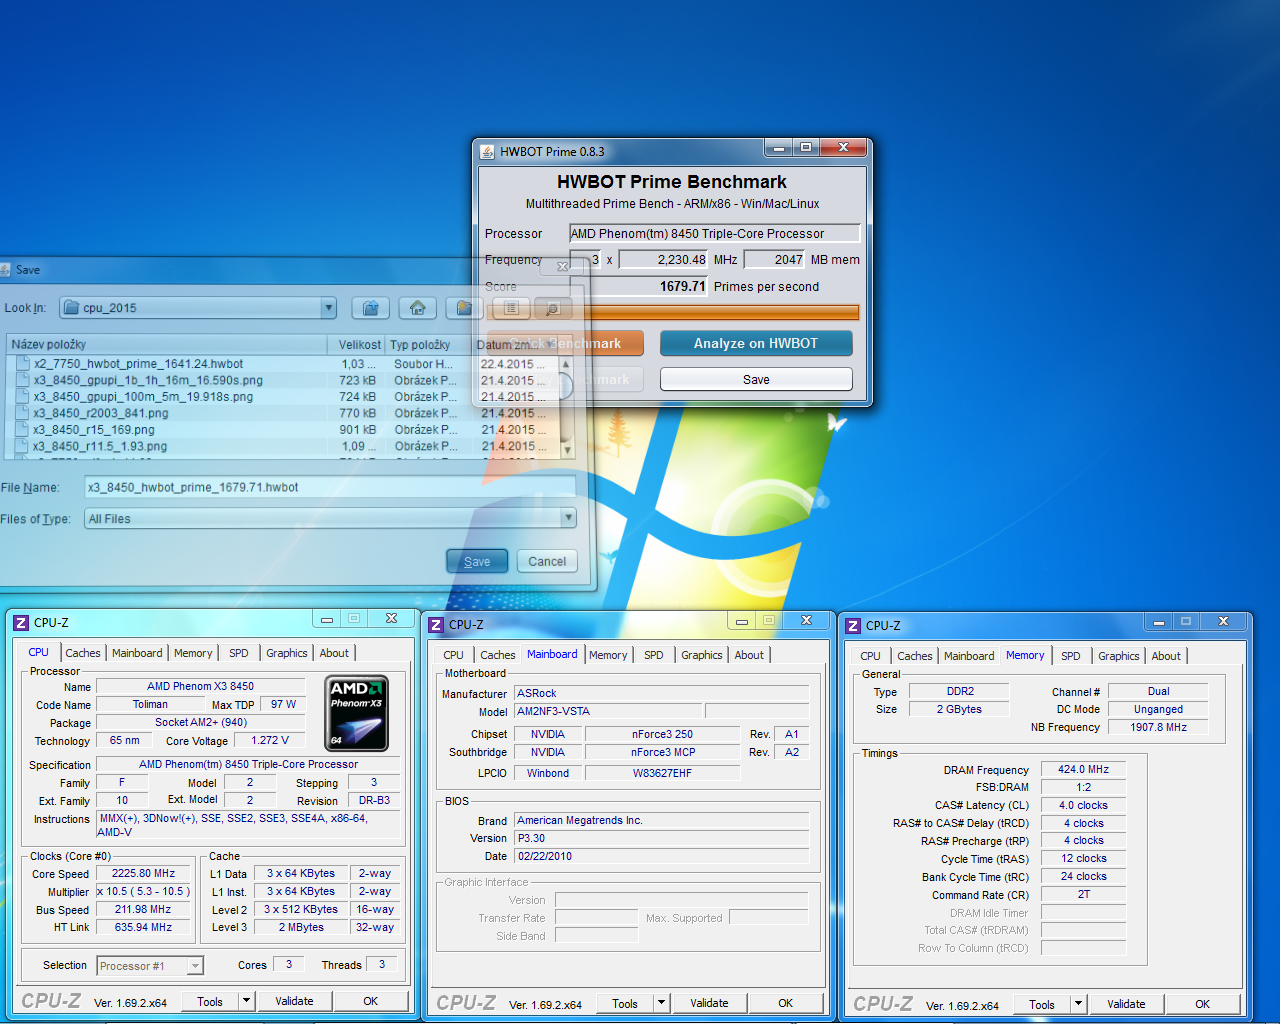Viewport: 1280px width, 1024px height.
Task: Select file x3_8450_r11.5_1.93.png
Action: [x=99, y=446]
